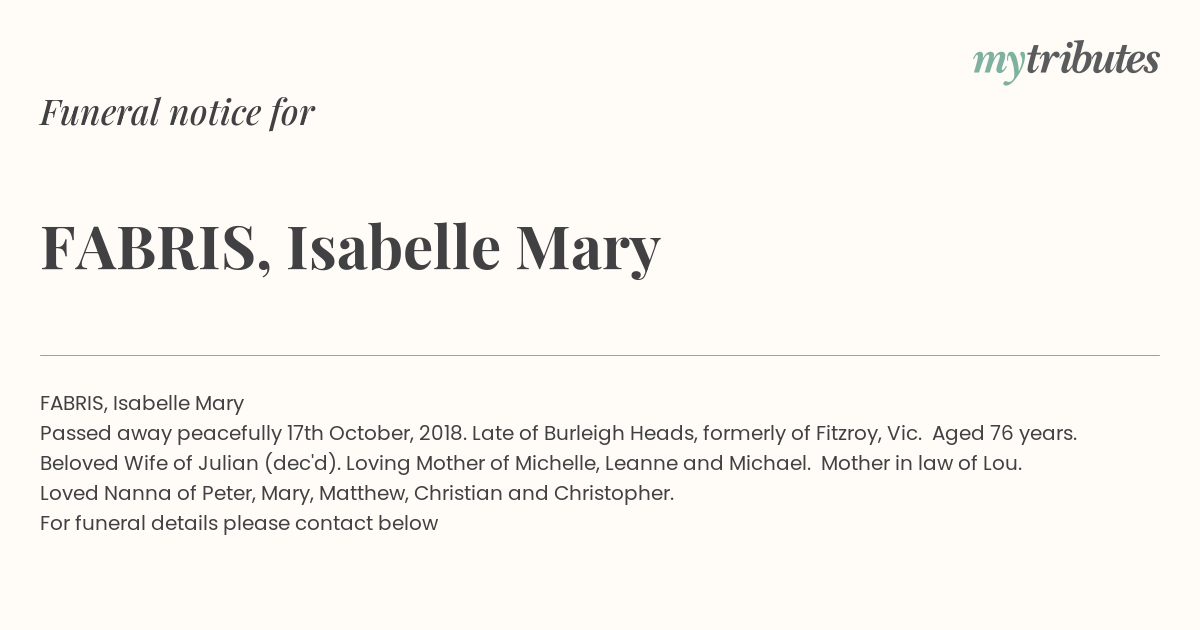The height and width of the screenshot is (630, 1200).
Task: Click the "Mother in law of Lou." text
Action: (921, 463)
